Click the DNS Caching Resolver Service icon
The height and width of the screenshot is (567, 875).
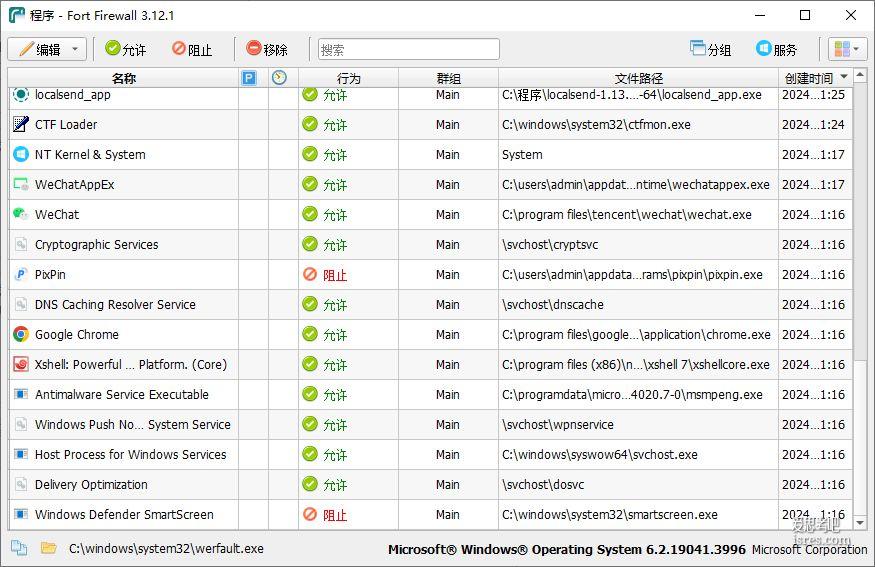[21, 304]
